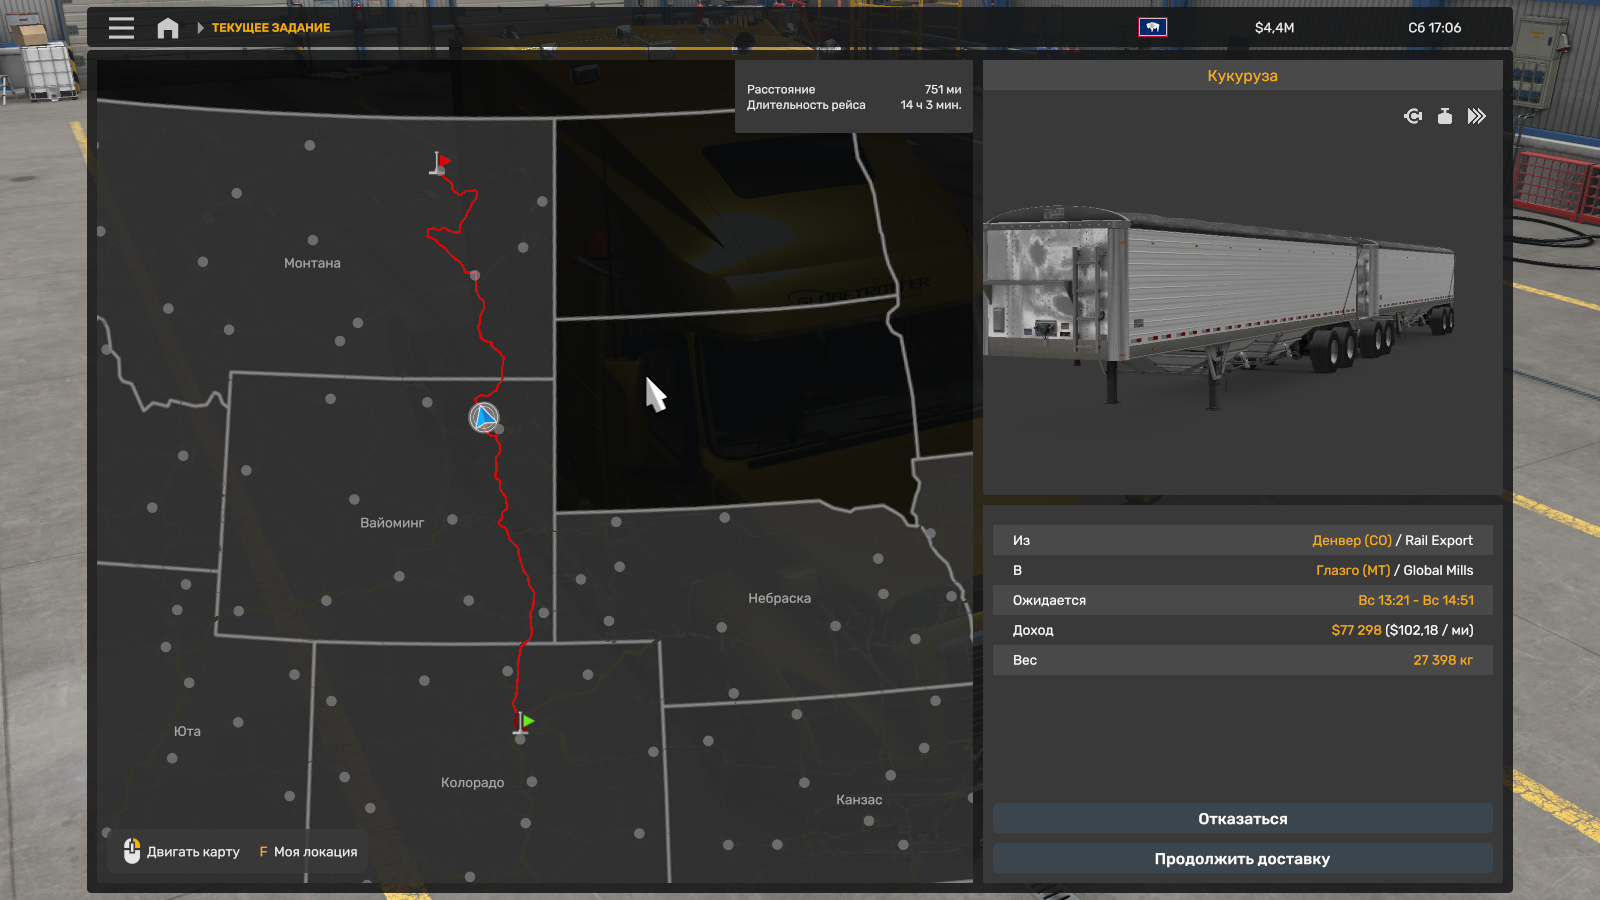Image resolution: width=1600 pixels, height=900 pixels.
Task: Open the ТЕКУЩЕЕ ЗАДАНИЕ breadcrumb tab
Action: pos(271,28)
